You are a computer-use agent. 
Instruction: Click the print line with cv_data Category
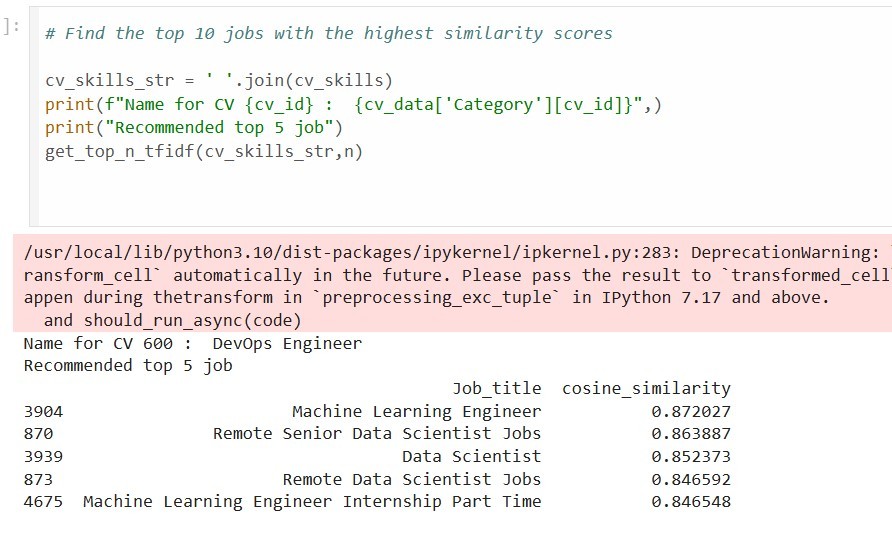pos(353,105)
